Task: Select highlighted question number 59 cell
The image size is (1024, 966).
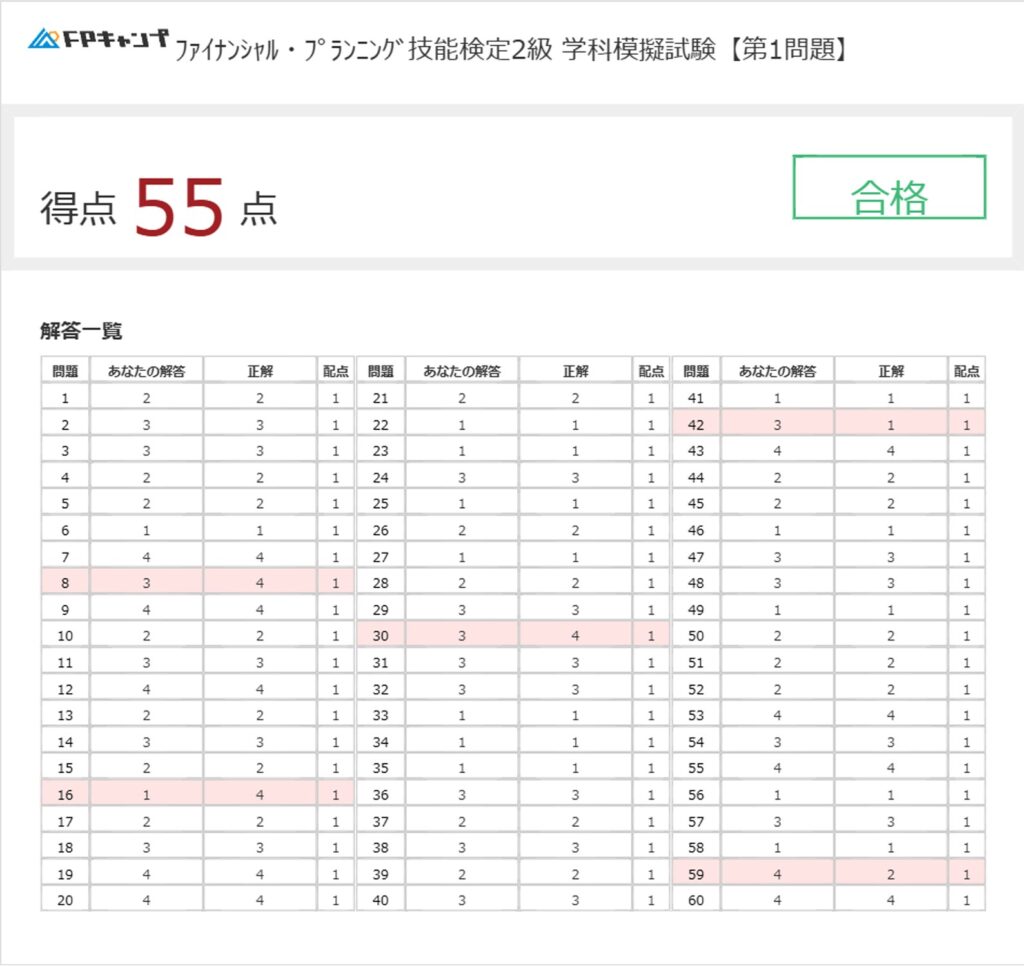Action: pyautogui.click(x=696, y=873)
